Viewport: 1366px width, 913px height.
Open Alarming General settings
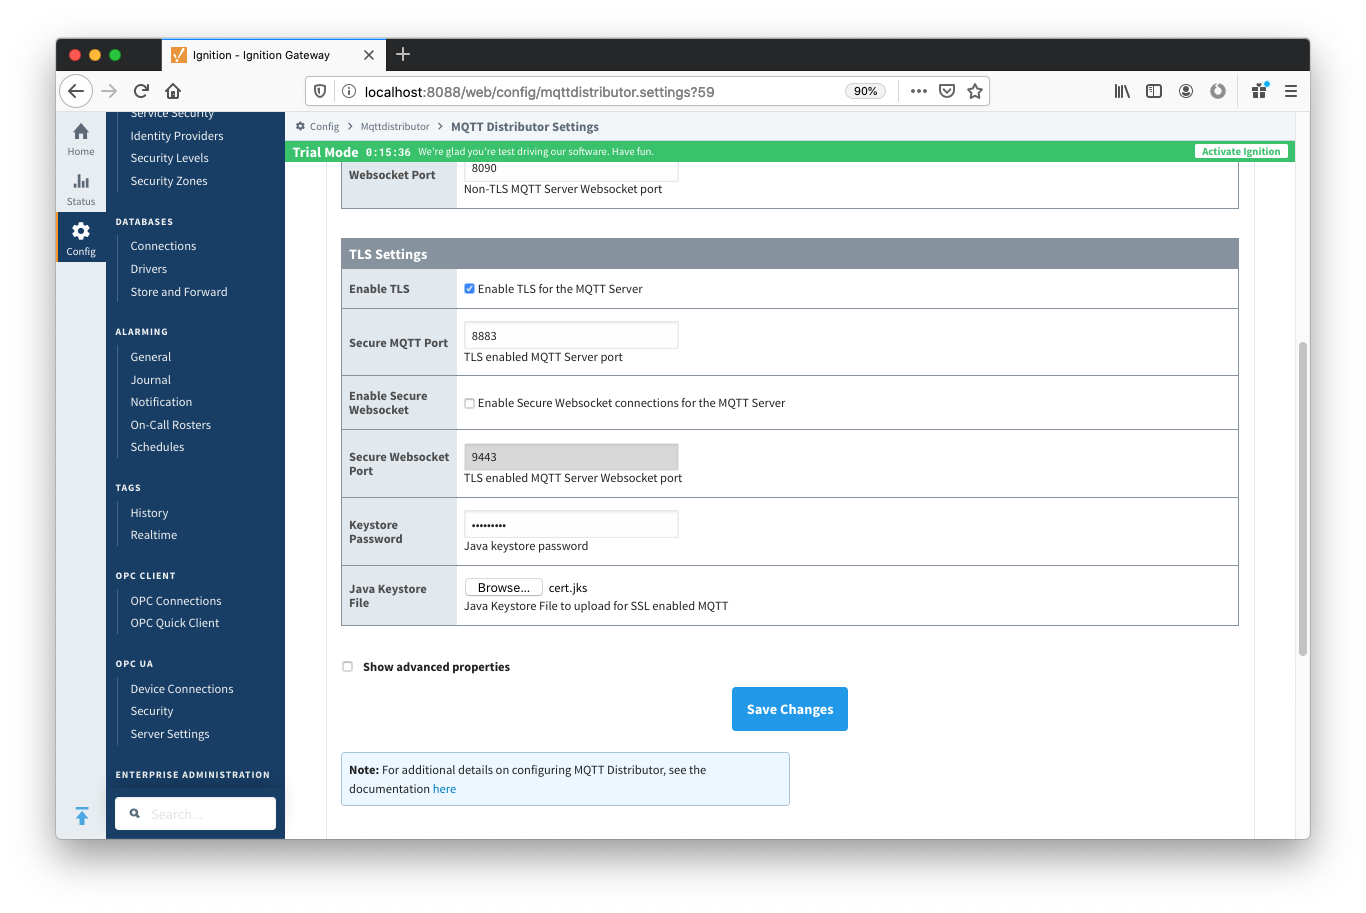tap(151, 357)
